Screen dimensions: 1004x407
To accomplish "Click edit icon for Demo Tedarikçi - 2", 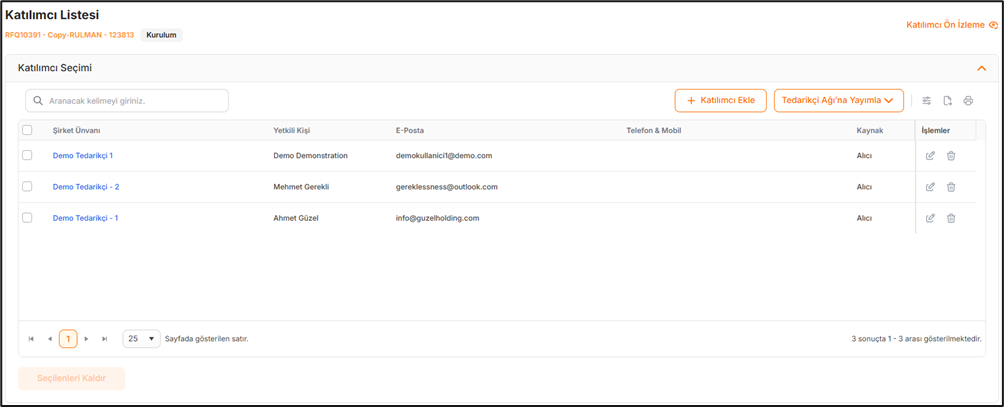I will click(x=930, y=187).
